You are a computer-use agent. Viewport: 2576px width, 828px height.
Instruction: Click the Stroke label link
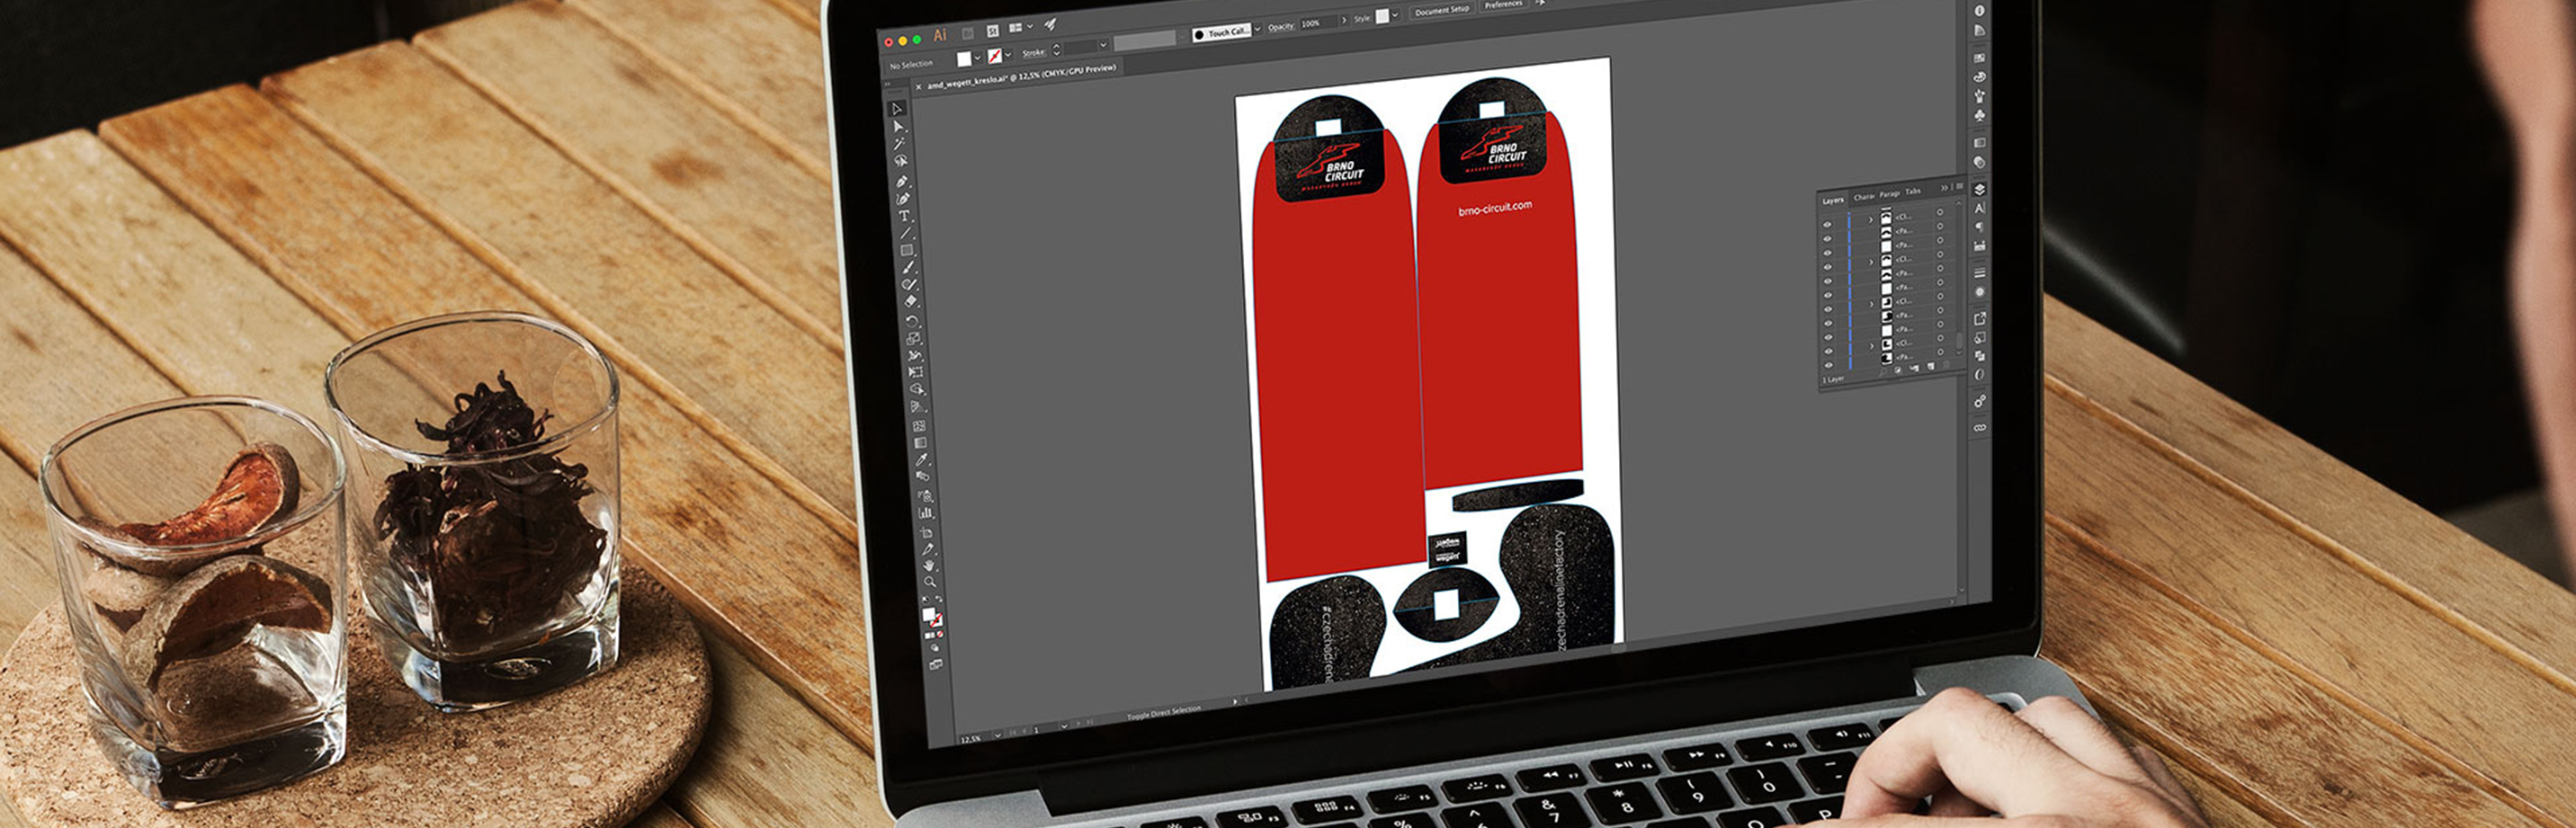[x=1034, y=53]
